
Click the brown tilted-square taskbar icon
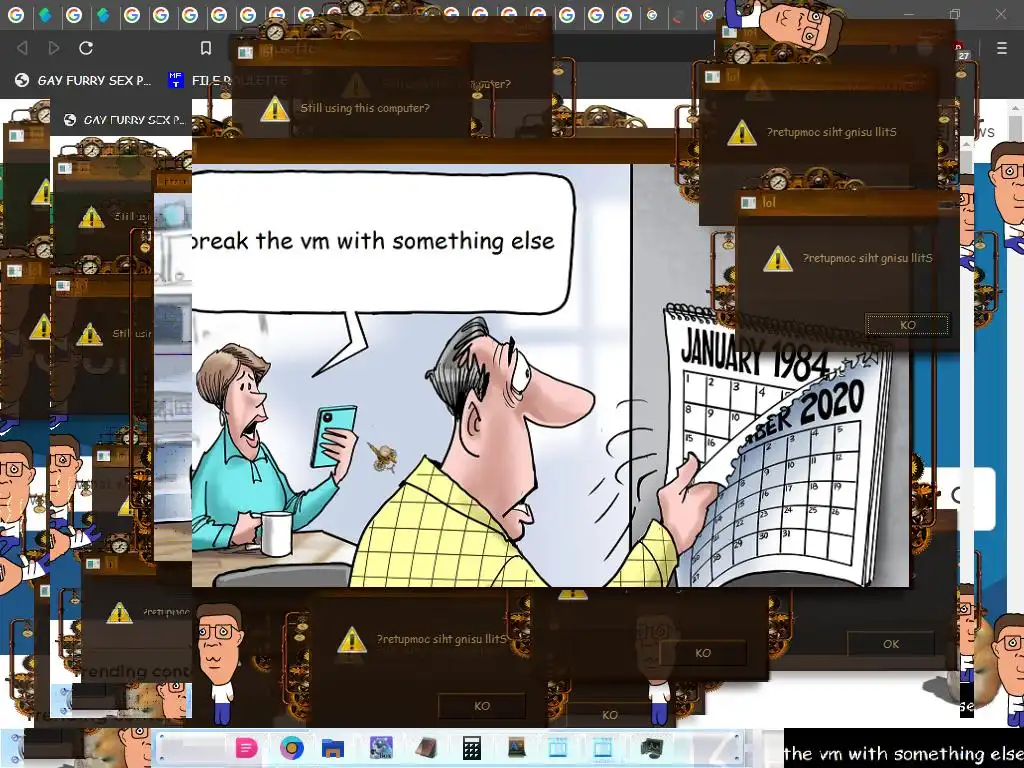point(427,748)
